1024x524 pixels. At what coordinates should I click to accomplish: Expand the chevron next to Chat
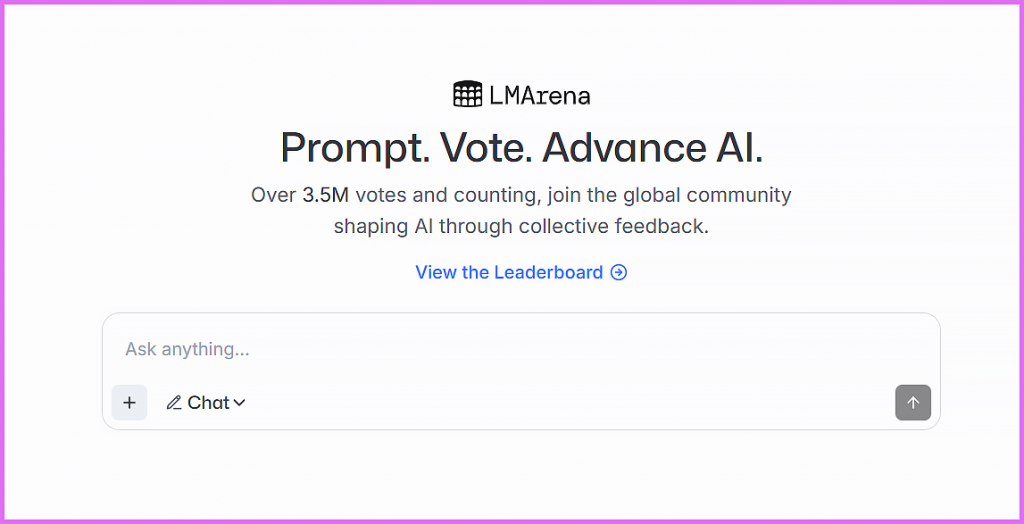[240, 403]
